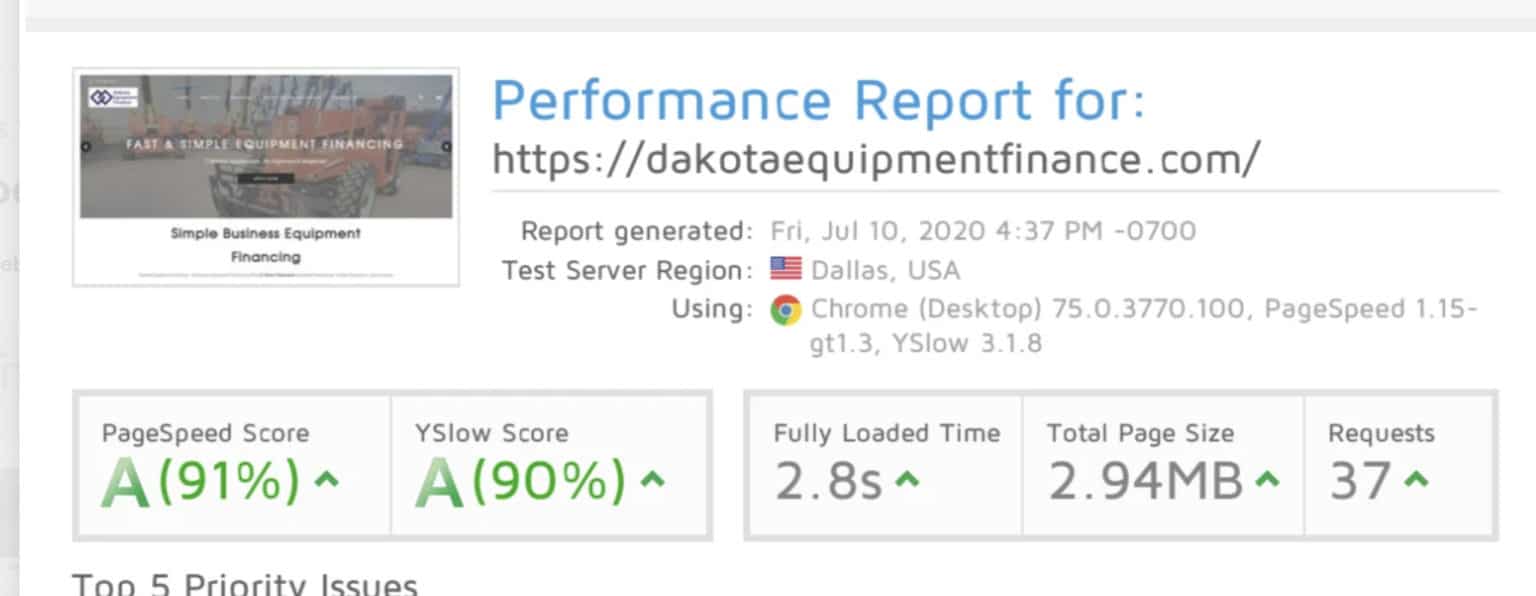Viewport: 1536px width, 596px height.
Task: Click the green arrow beside PageSpeed score
Action: [x=326, y=479]
